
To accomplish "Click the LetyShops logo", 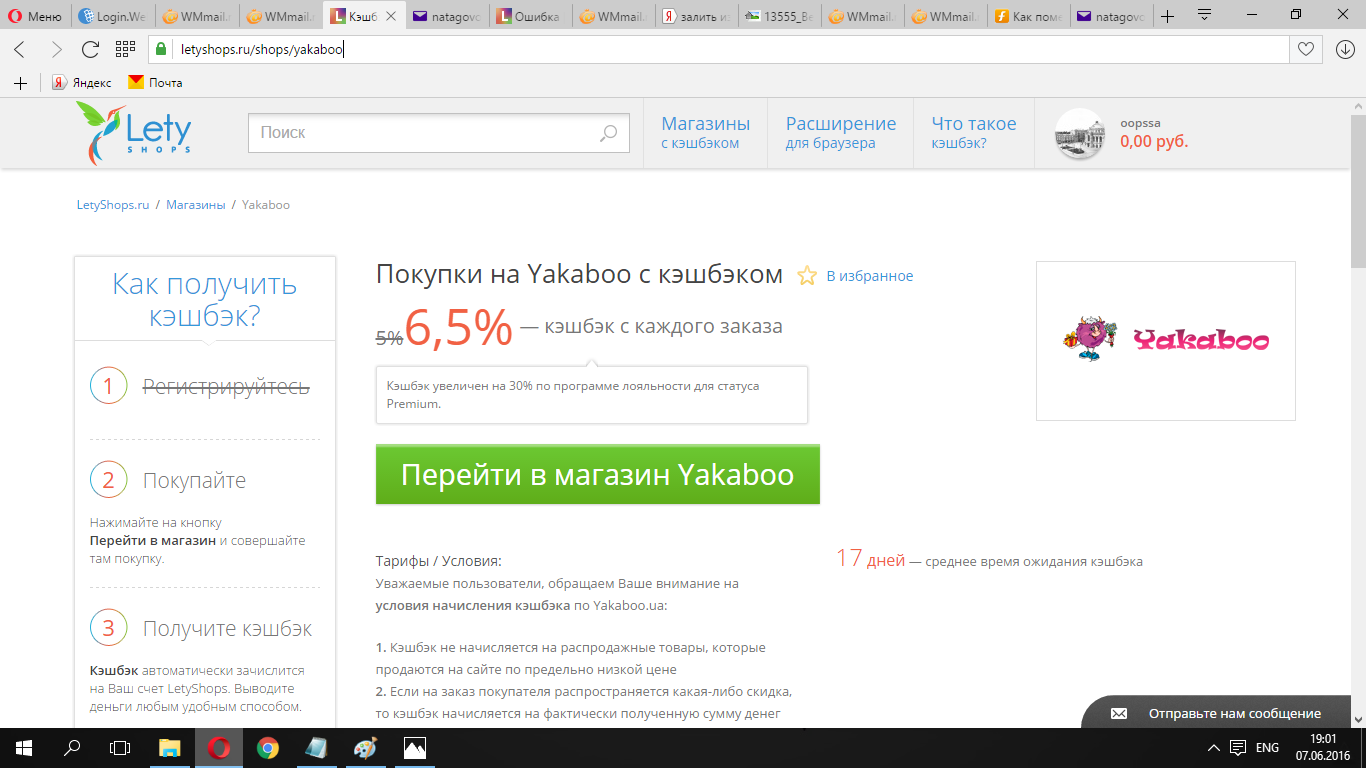I will click(134, 133).
